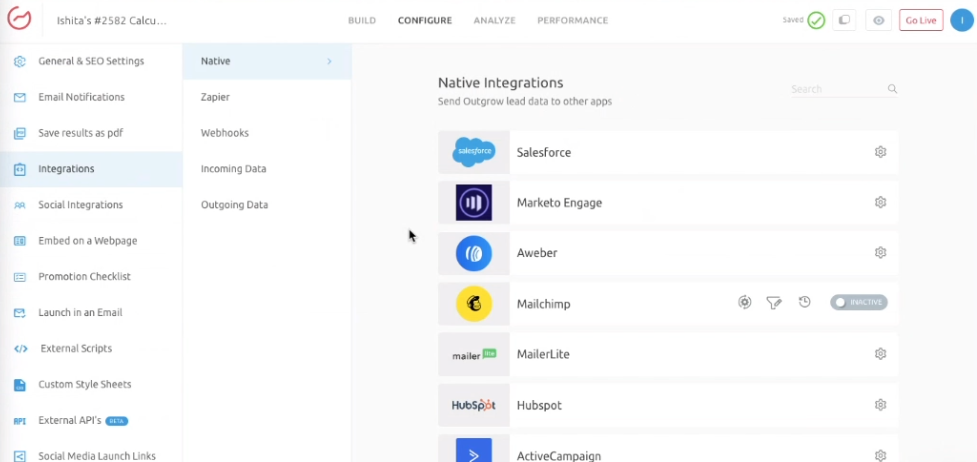Open MailerLite settings gear
This screenshot has width=977, height=462.
[x=880, y=354]
